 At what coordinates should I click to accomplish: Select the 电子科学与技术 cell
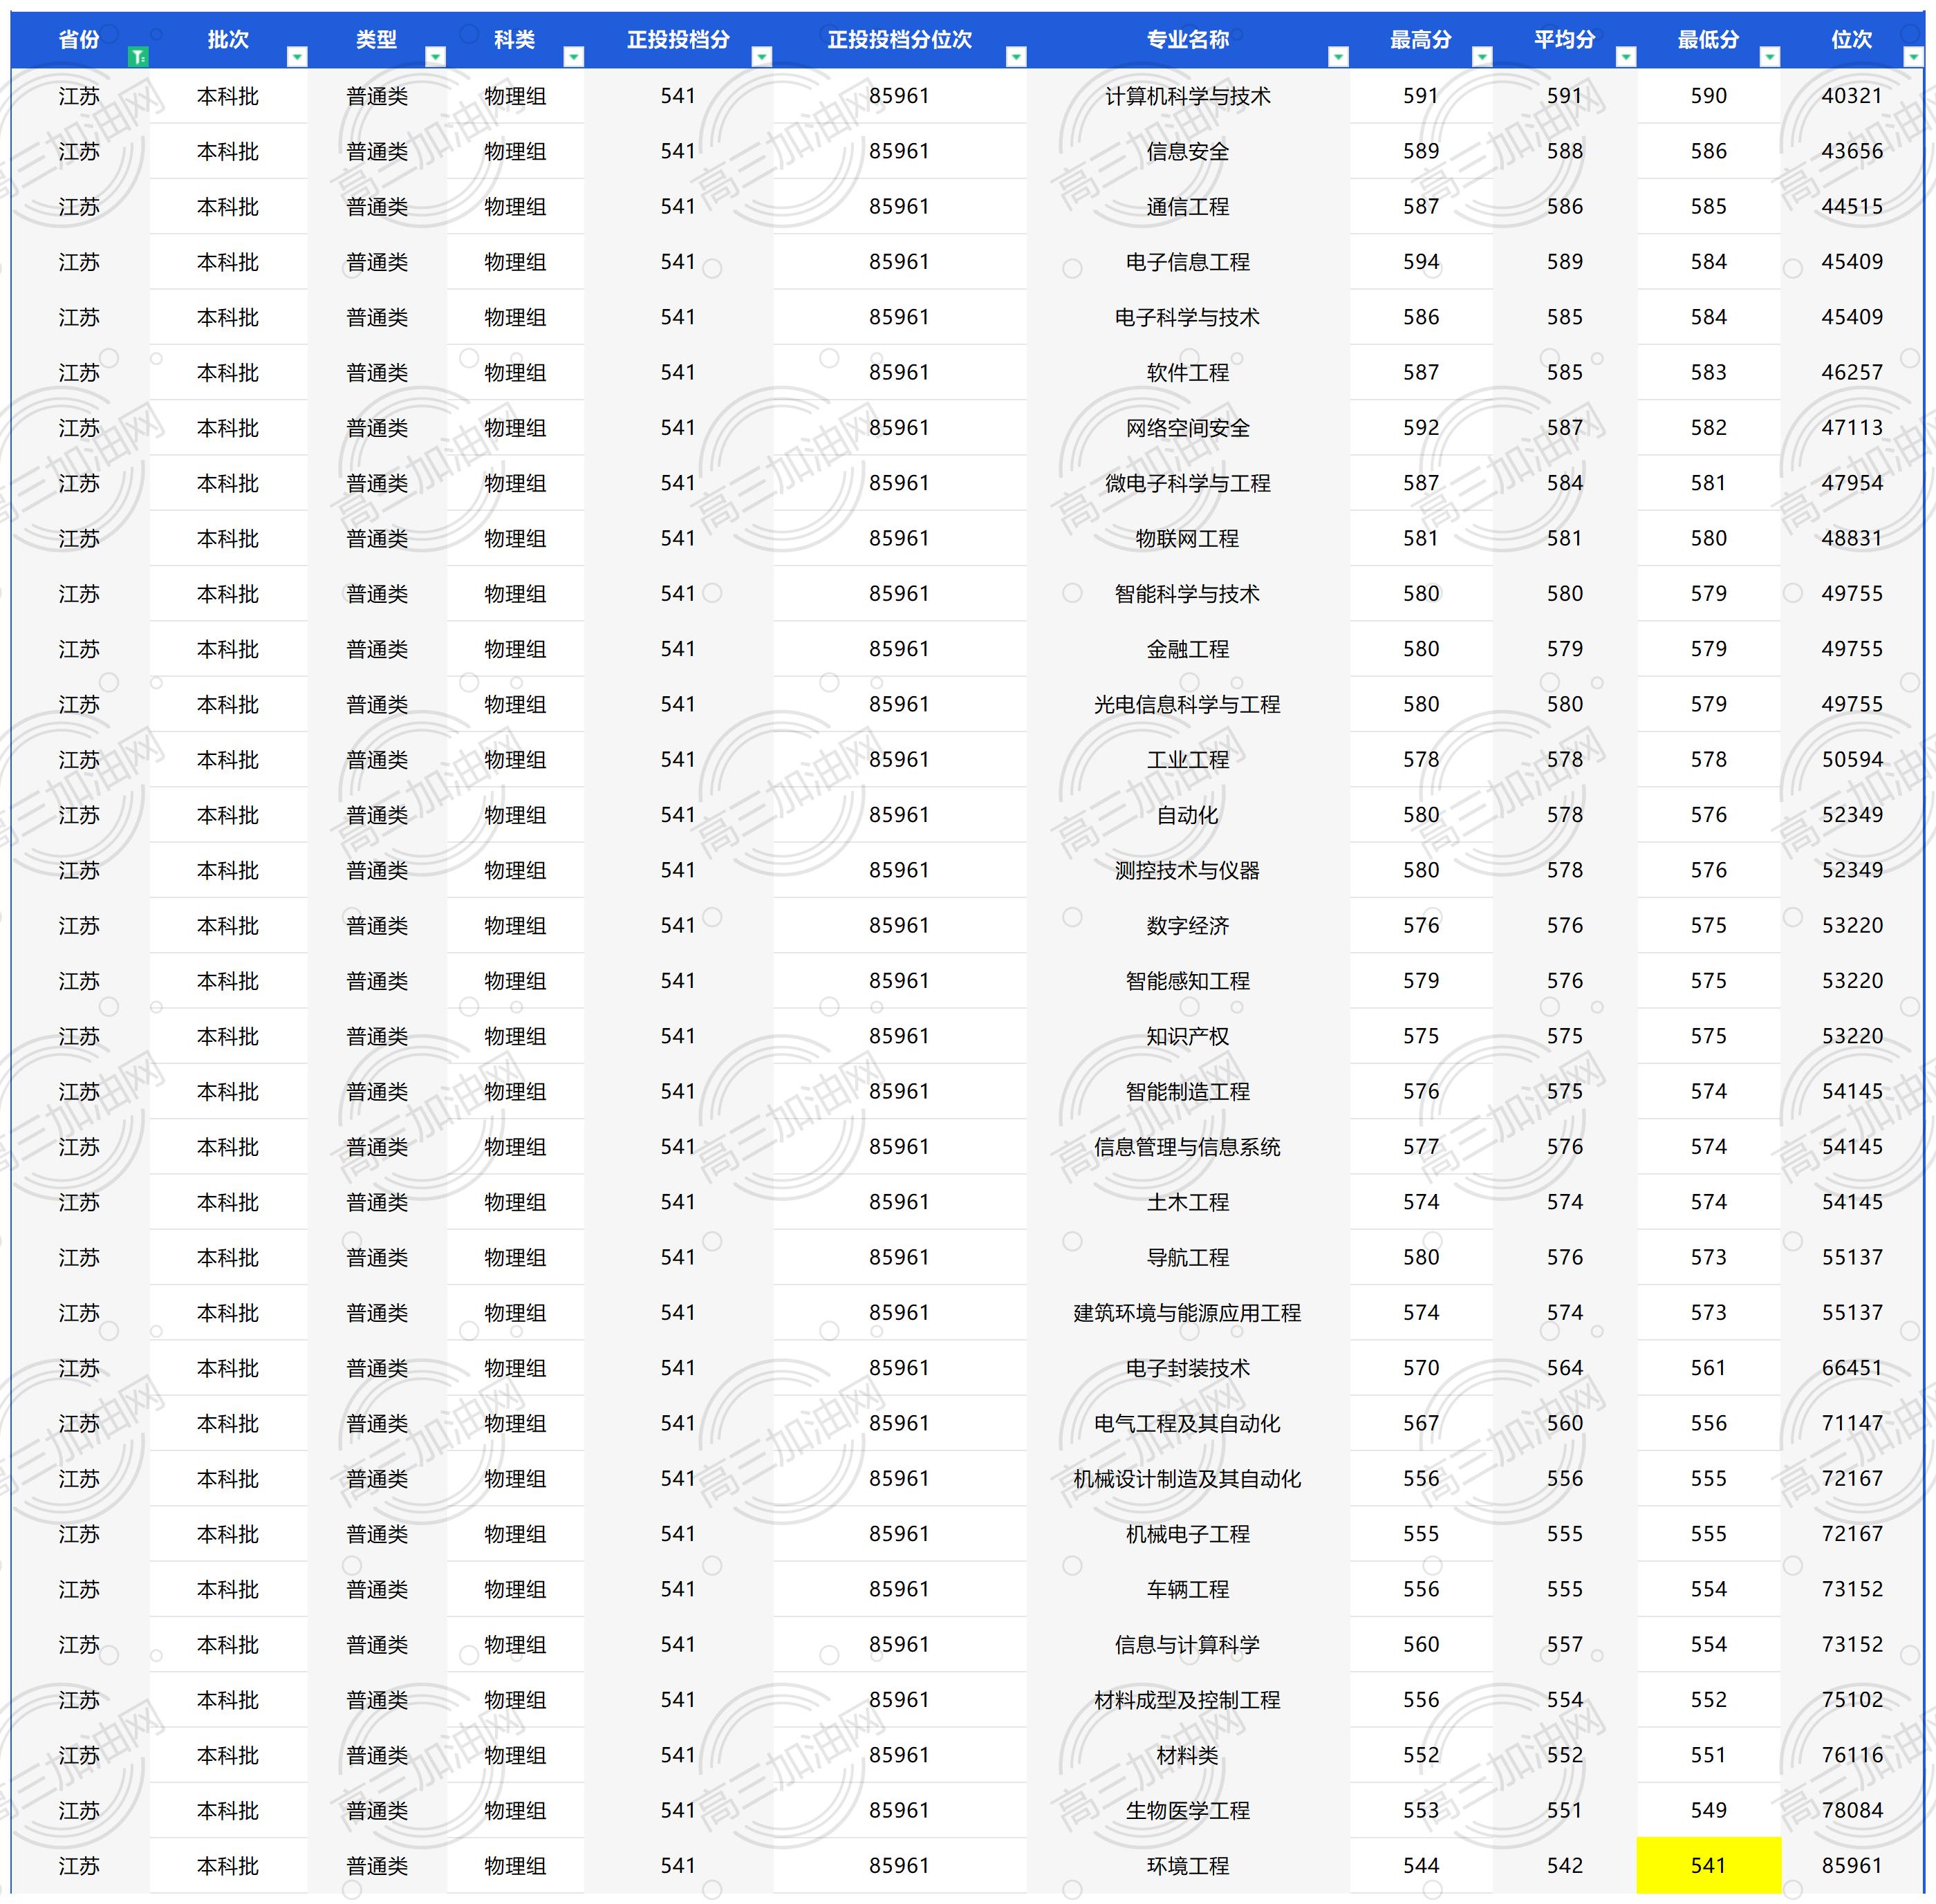pos(1188,317)
